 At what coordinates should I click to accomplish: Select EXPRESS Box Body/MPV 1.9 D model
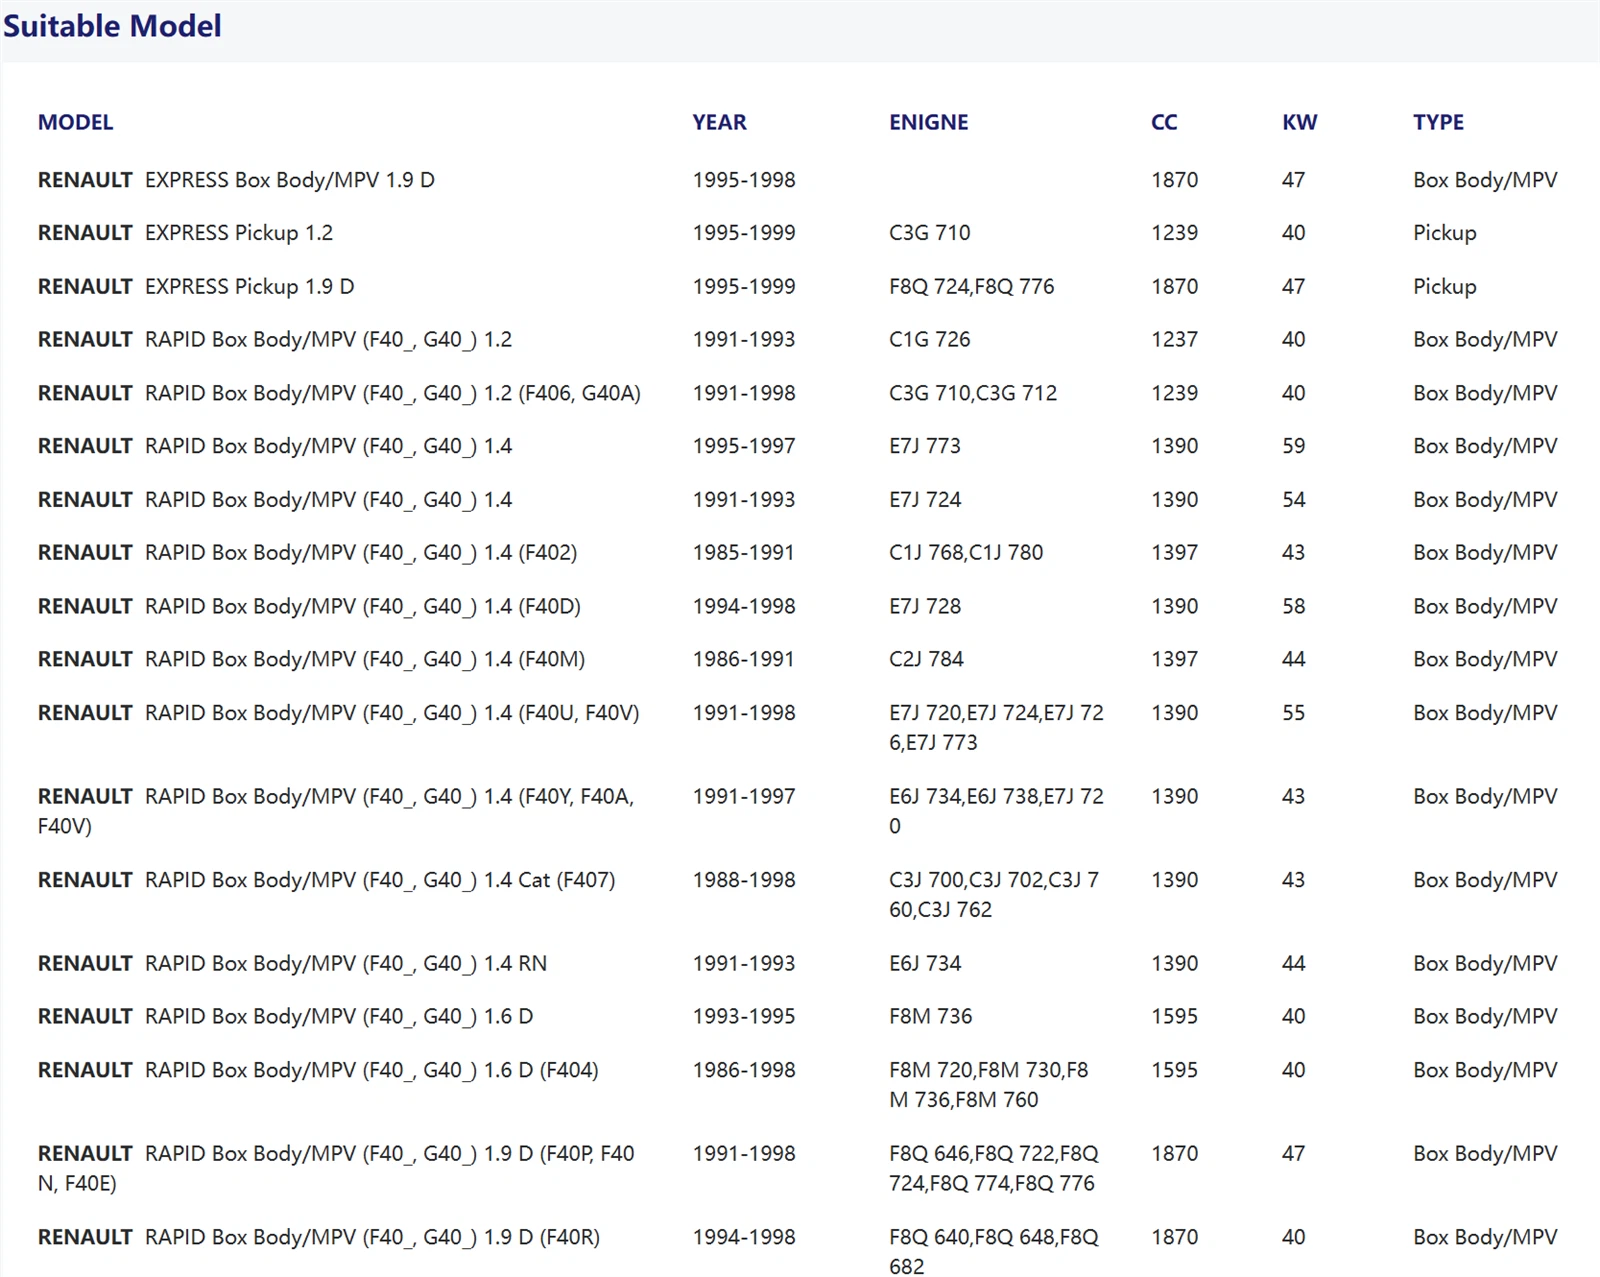tap(236, 180)
